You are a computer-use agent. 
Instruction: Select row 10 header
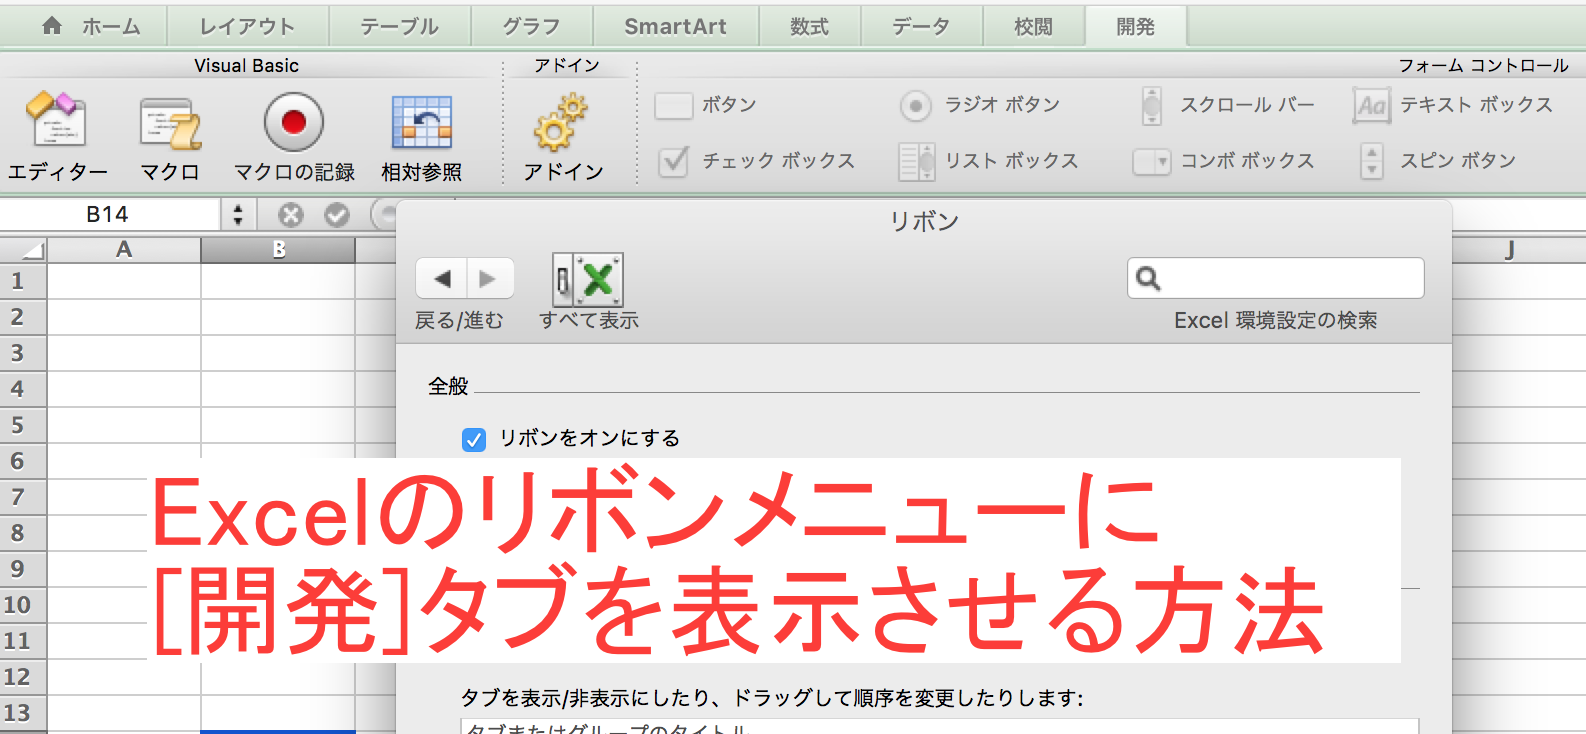click(23, 605)
